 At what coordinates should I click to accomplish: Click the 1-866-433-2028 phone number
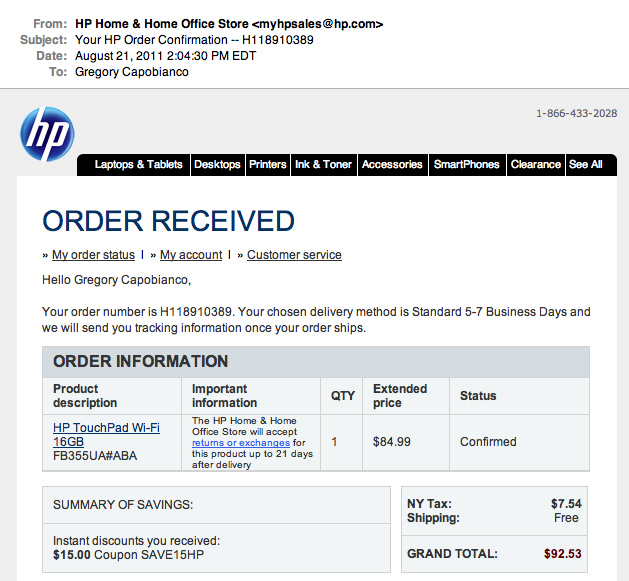click(576, 114)
